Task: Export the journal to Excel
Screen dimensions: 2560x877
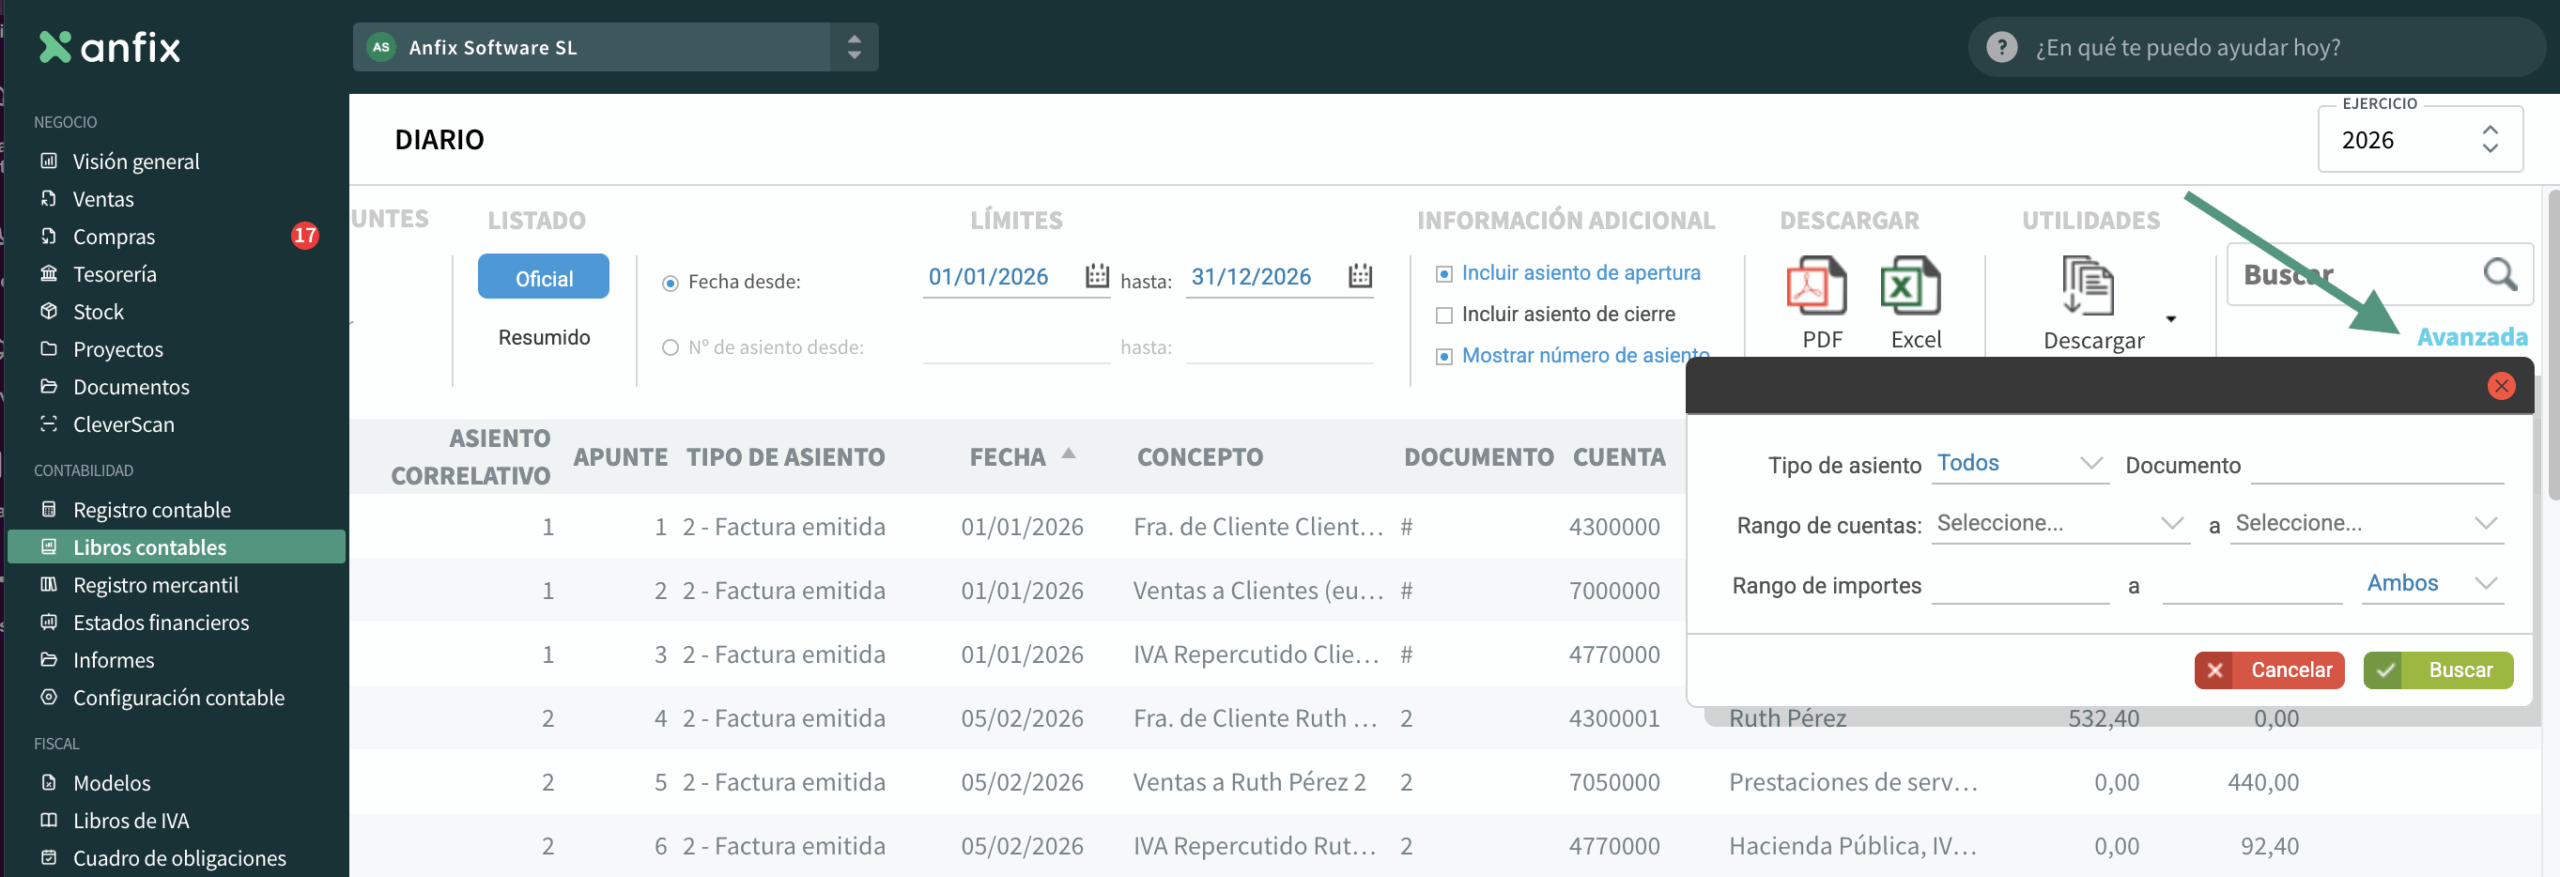Action: (x=1911, y=286)
